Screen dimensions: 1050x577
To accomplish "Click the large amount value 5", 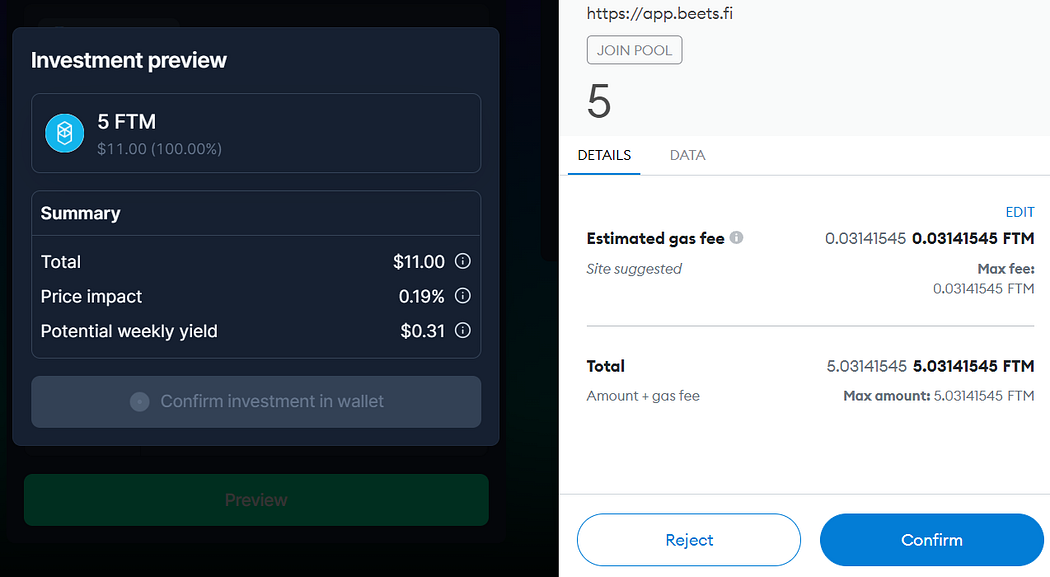I will [599, 102].
